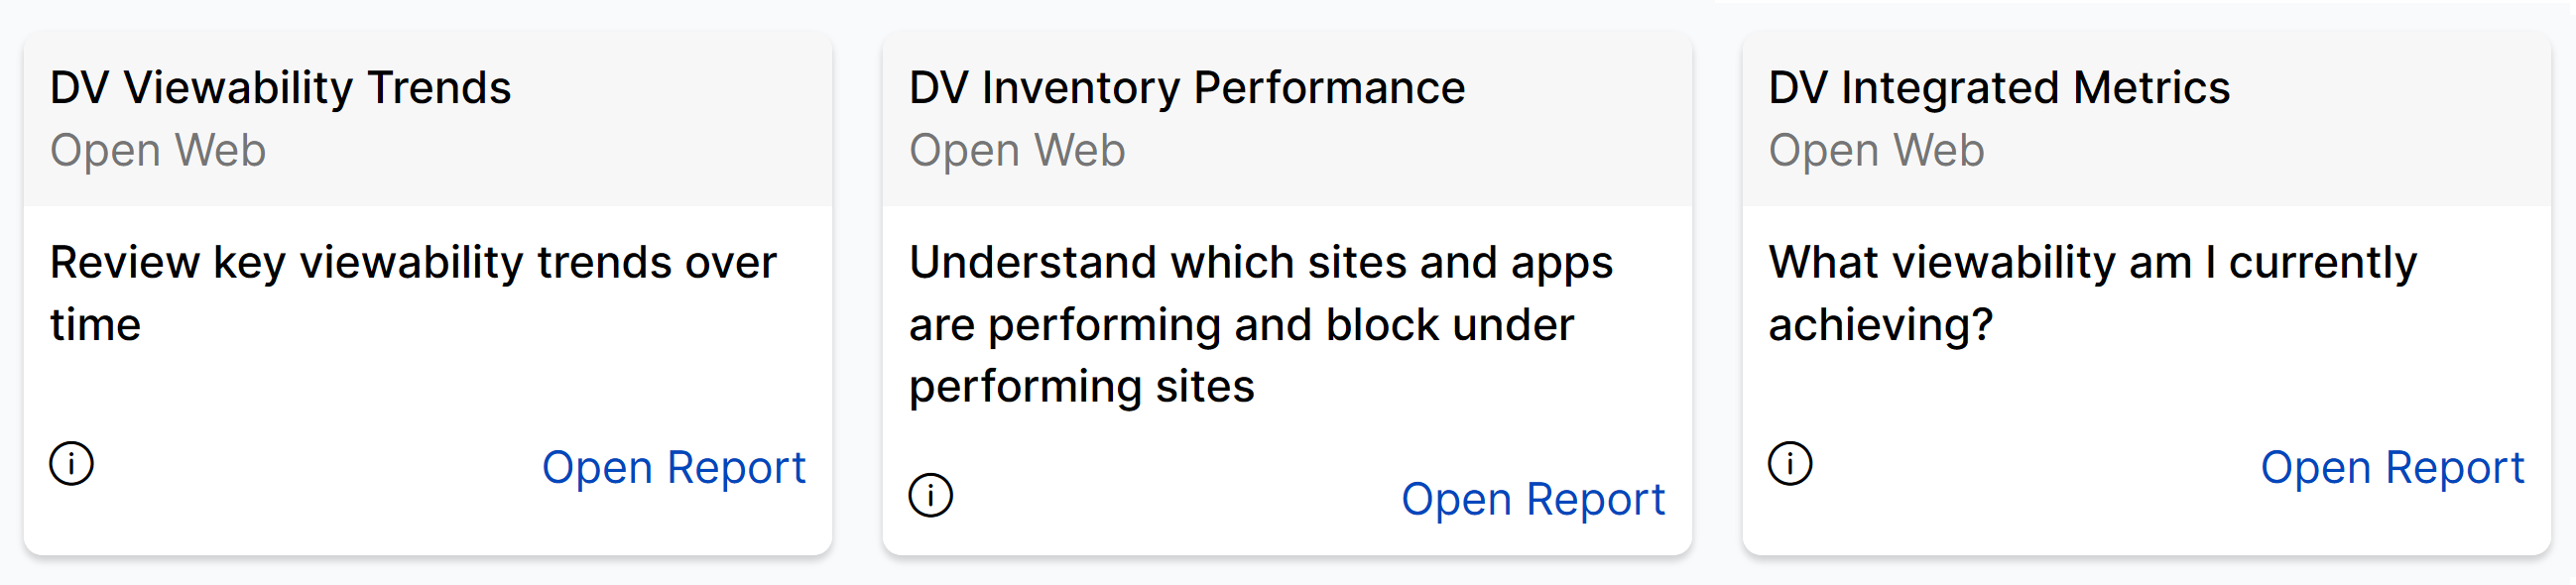Select Open Web label under DV Integrated Metrics
The width and height of the screenshot is (2576, 585).
coord(1876,151)
